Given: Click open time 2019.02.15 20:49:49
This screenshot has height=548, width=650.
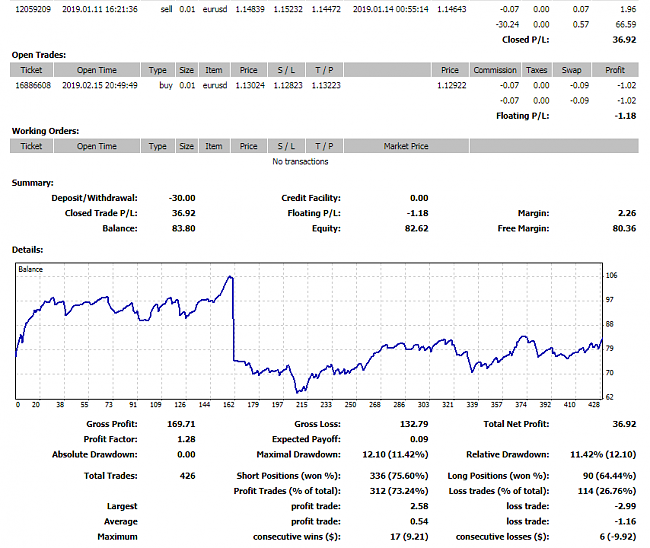Looking at the screenshot, I should click(x=99, y=85).
